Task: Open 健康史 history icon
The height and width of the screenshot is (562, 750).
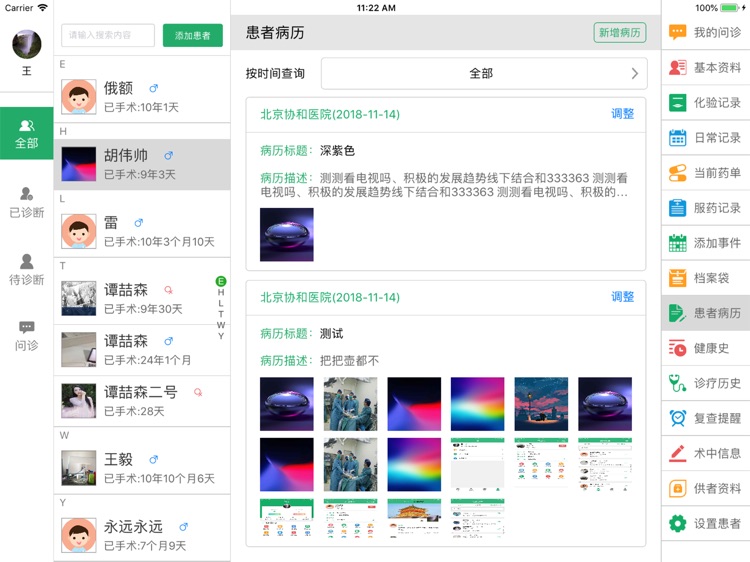Action: coord(677,348)
